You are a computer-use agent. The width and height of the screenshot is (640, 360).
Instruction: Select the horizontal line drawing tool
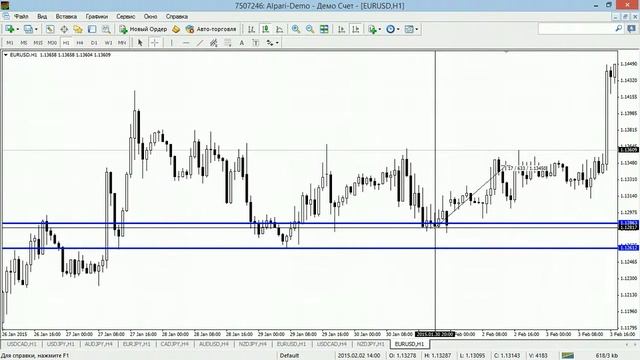tap(186, 42)
